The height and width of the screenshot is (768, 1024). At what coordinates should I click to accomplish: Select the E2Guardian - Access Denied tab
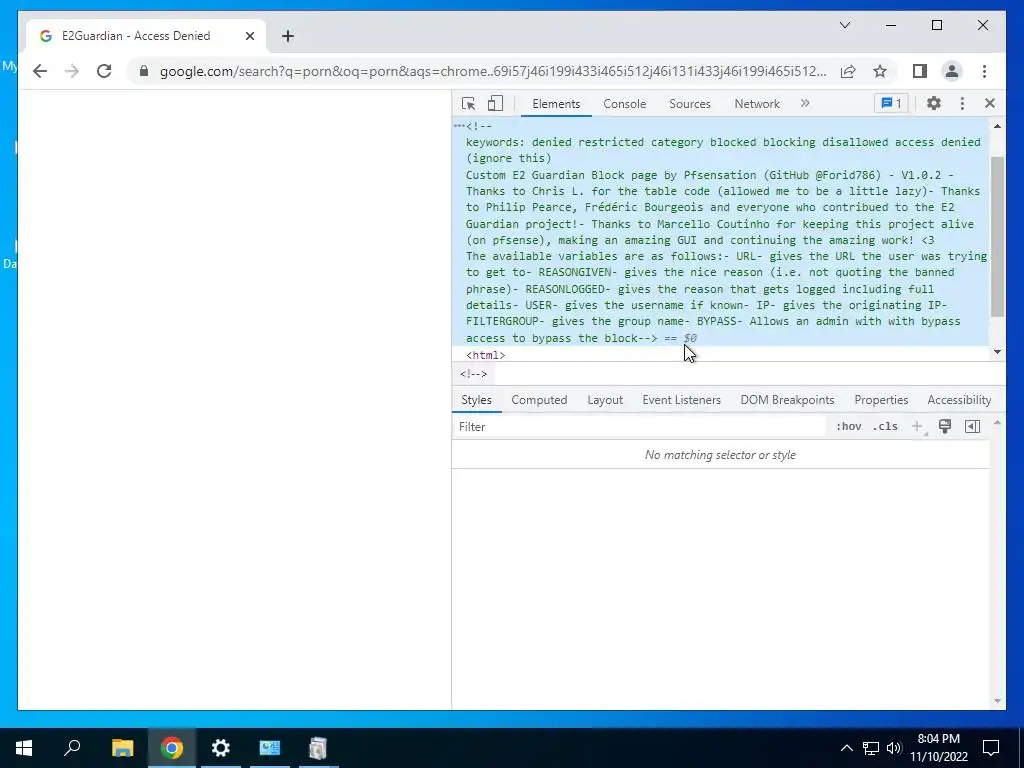coord(145,36)
